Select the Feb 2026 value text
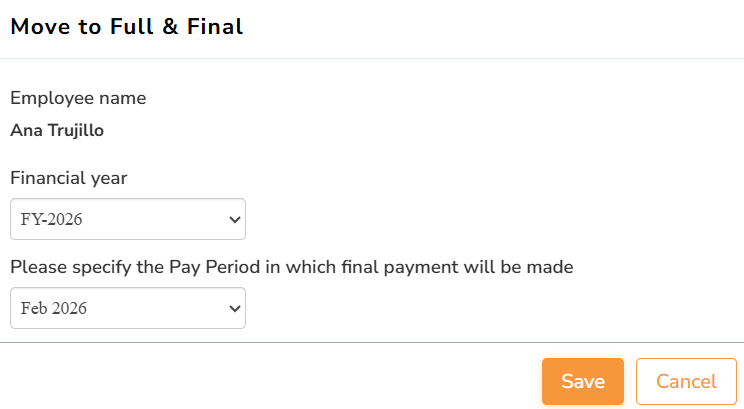Image resolution: width=744 pixels, height=409 pixels. tap(54, 308)
